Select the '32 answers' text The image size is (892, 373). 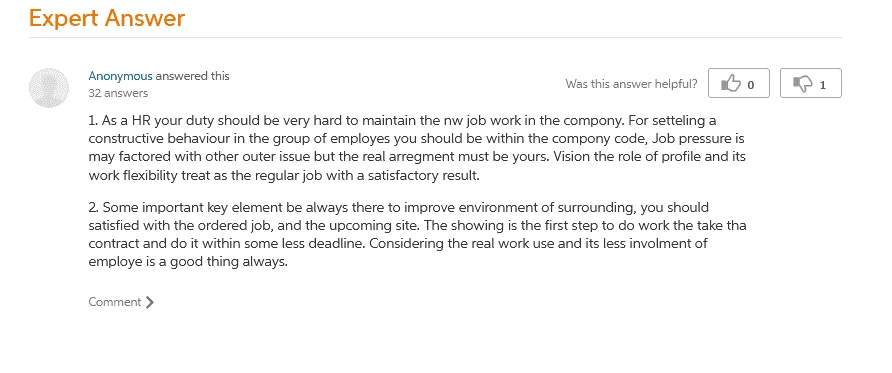point(118,93)
